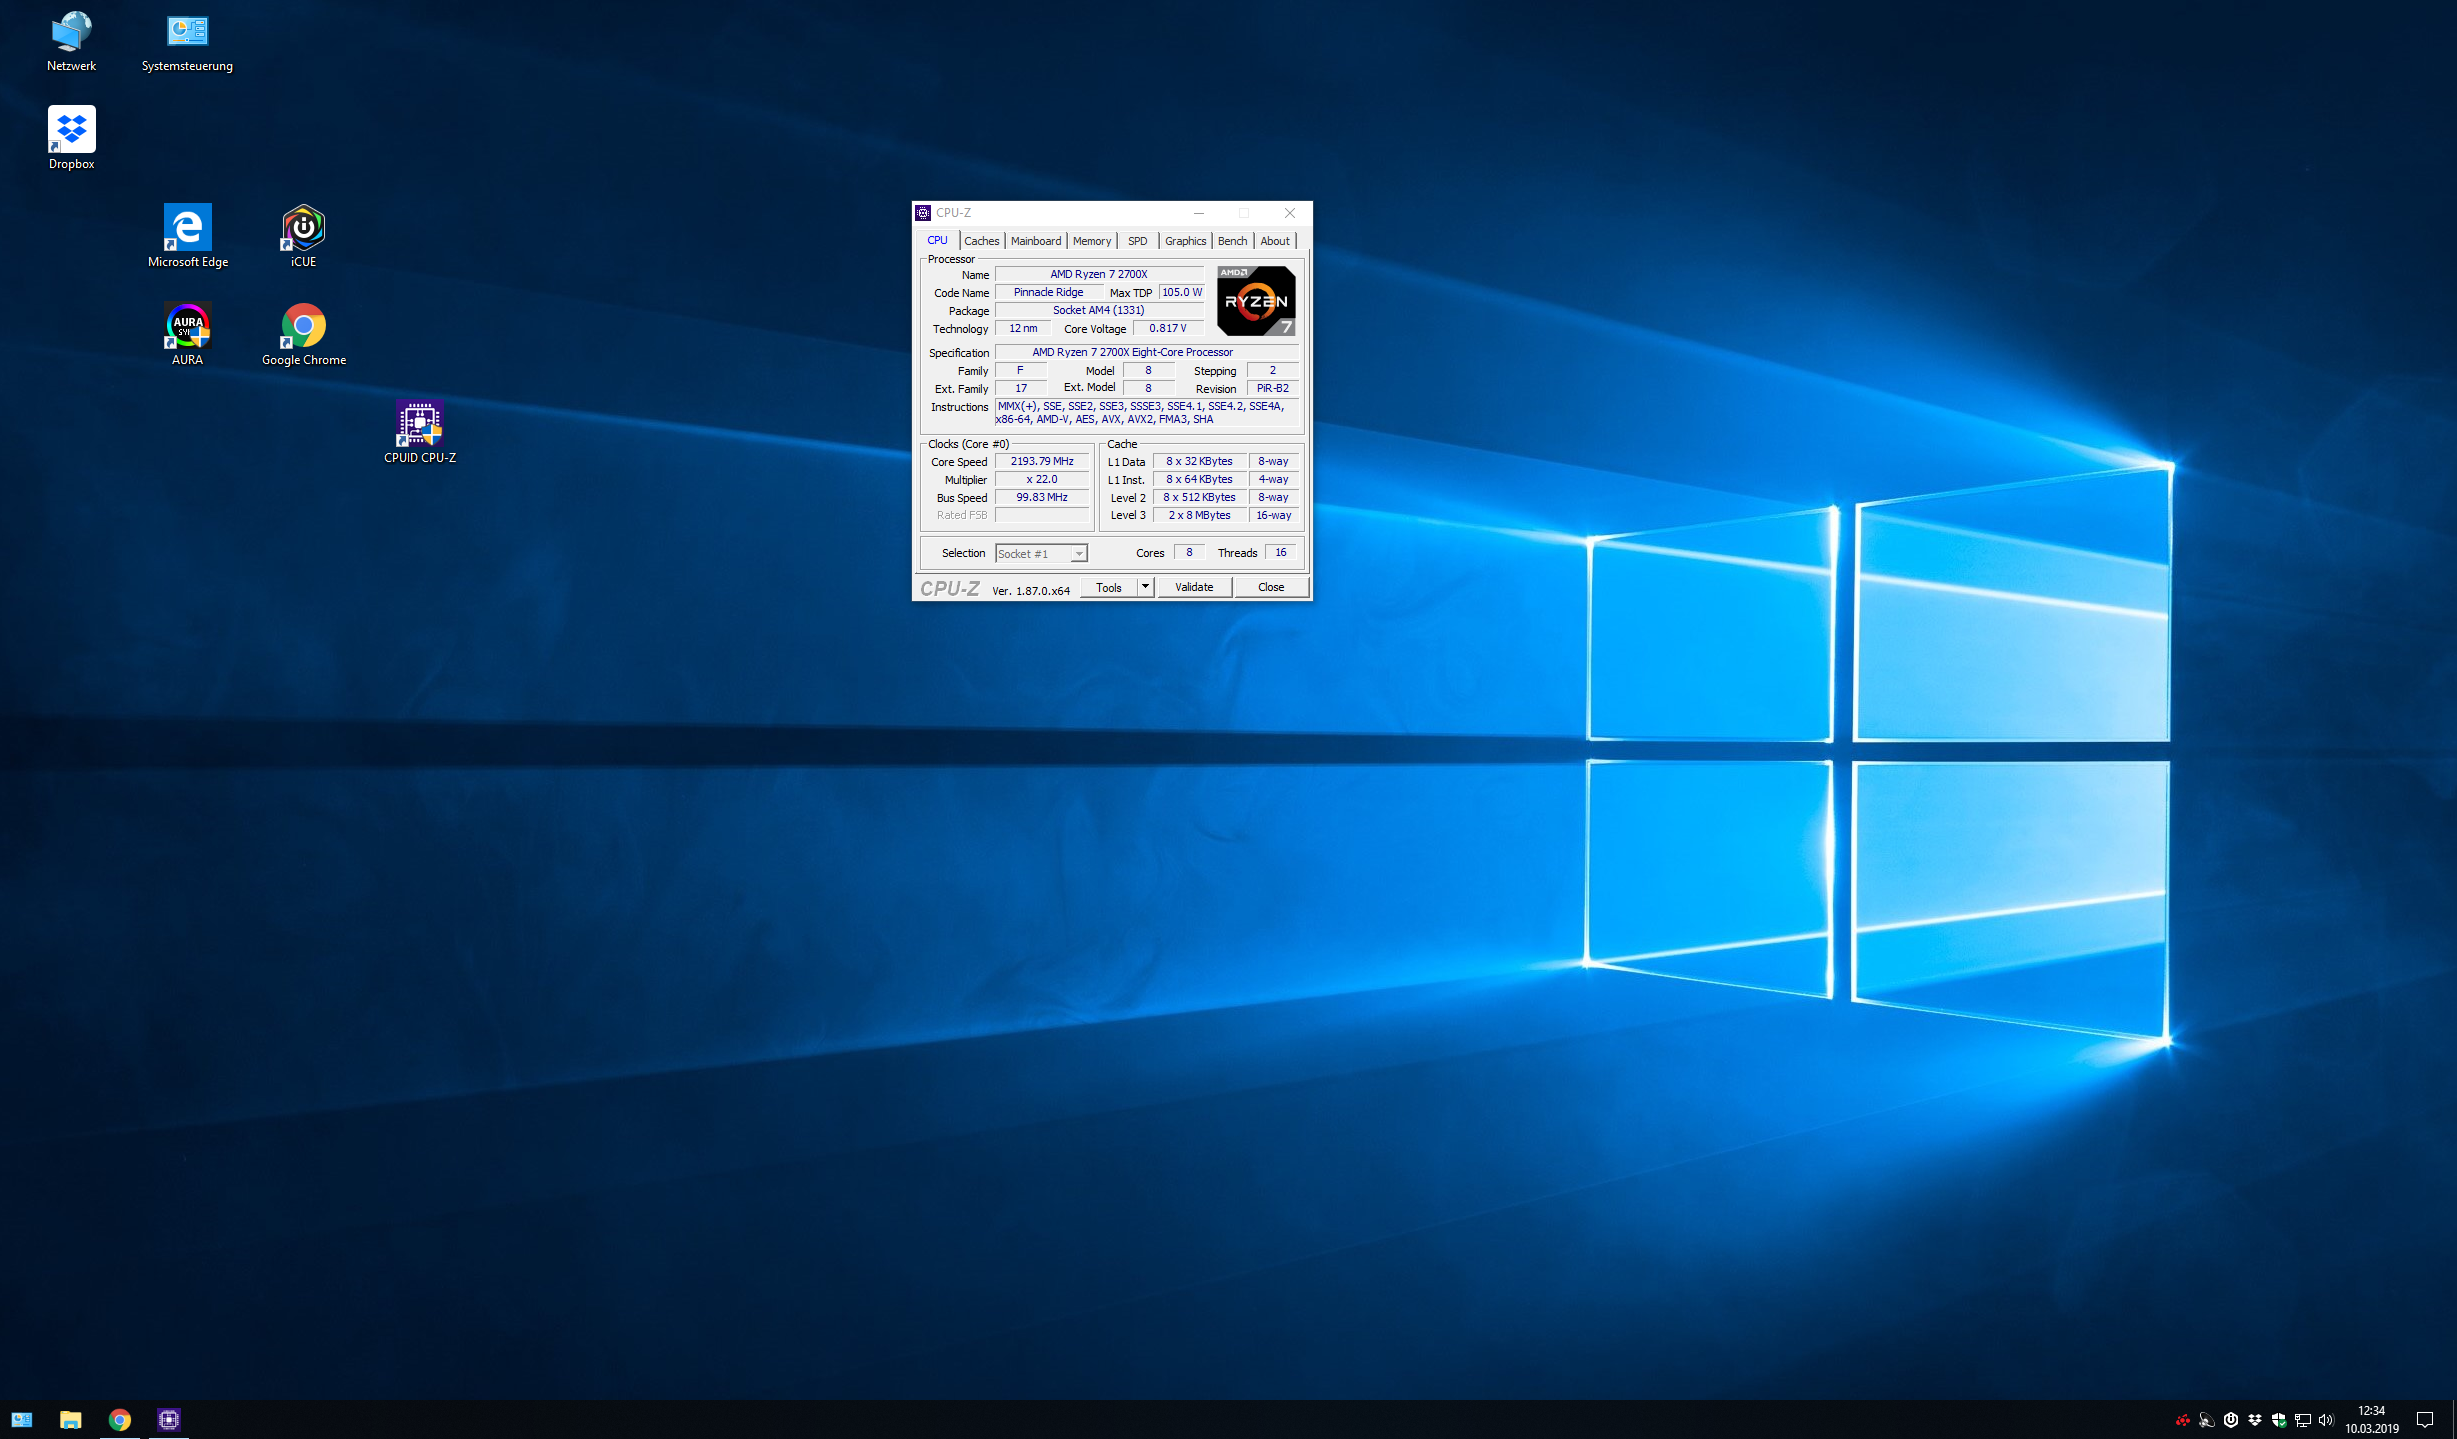Open File Explorer from the taskbar
Viewport: 2457px width, 1439px height.
[x=70, y=1419]
